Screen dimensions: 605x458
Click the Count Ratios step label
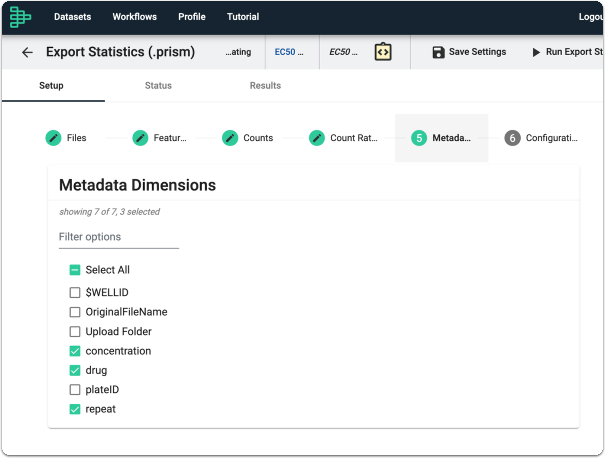[354, 138]
